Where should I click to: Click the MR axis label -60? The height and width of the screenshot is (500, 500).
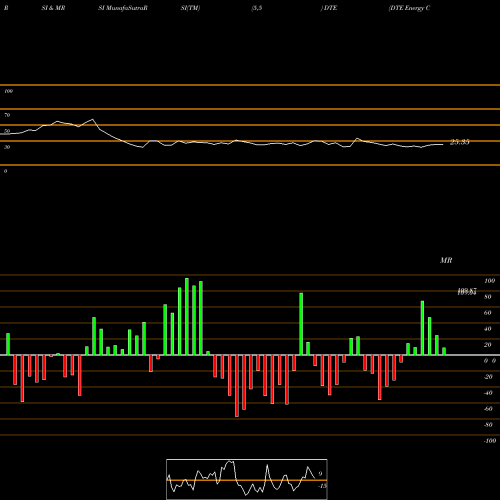[488, 409]
